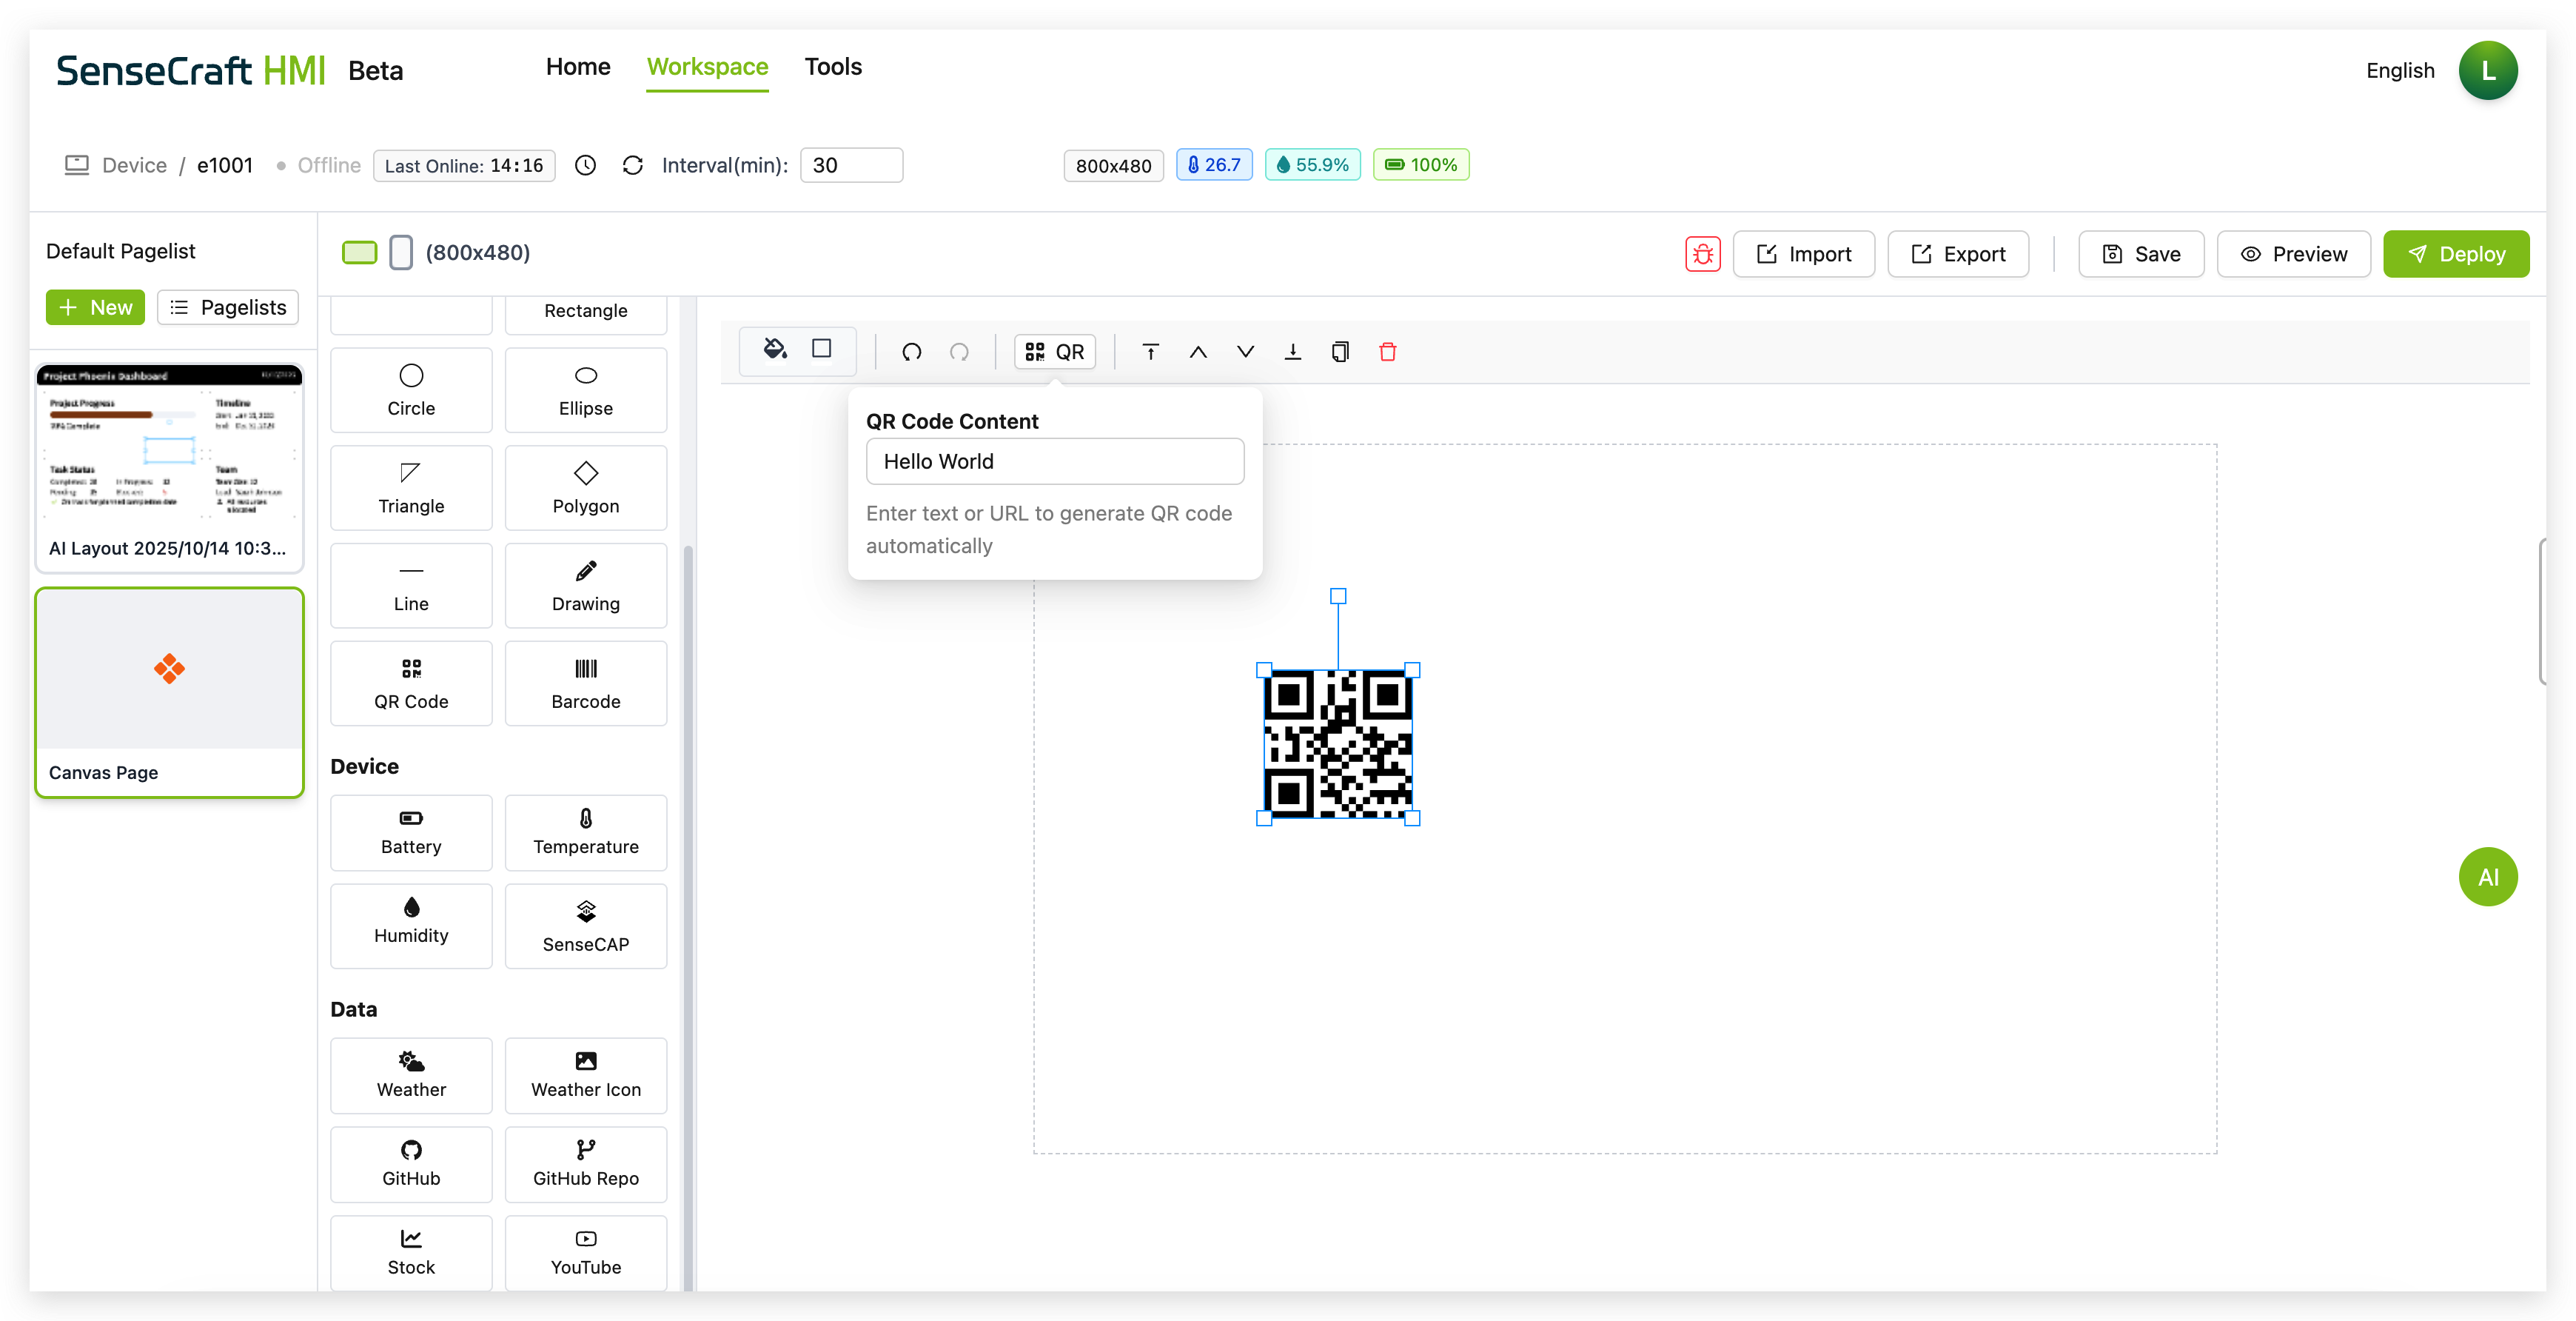Click the send to bottom icon
Viewport: 2576px width, 1321px height.
(1292, 352)
